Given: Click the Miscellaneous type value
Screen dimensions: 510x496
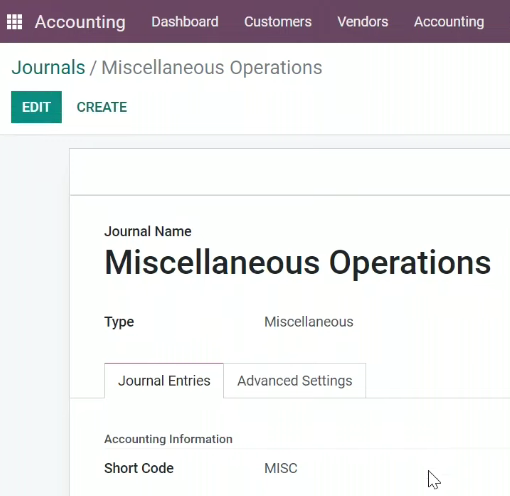Looking at the screenshot, I should point(309,322).
